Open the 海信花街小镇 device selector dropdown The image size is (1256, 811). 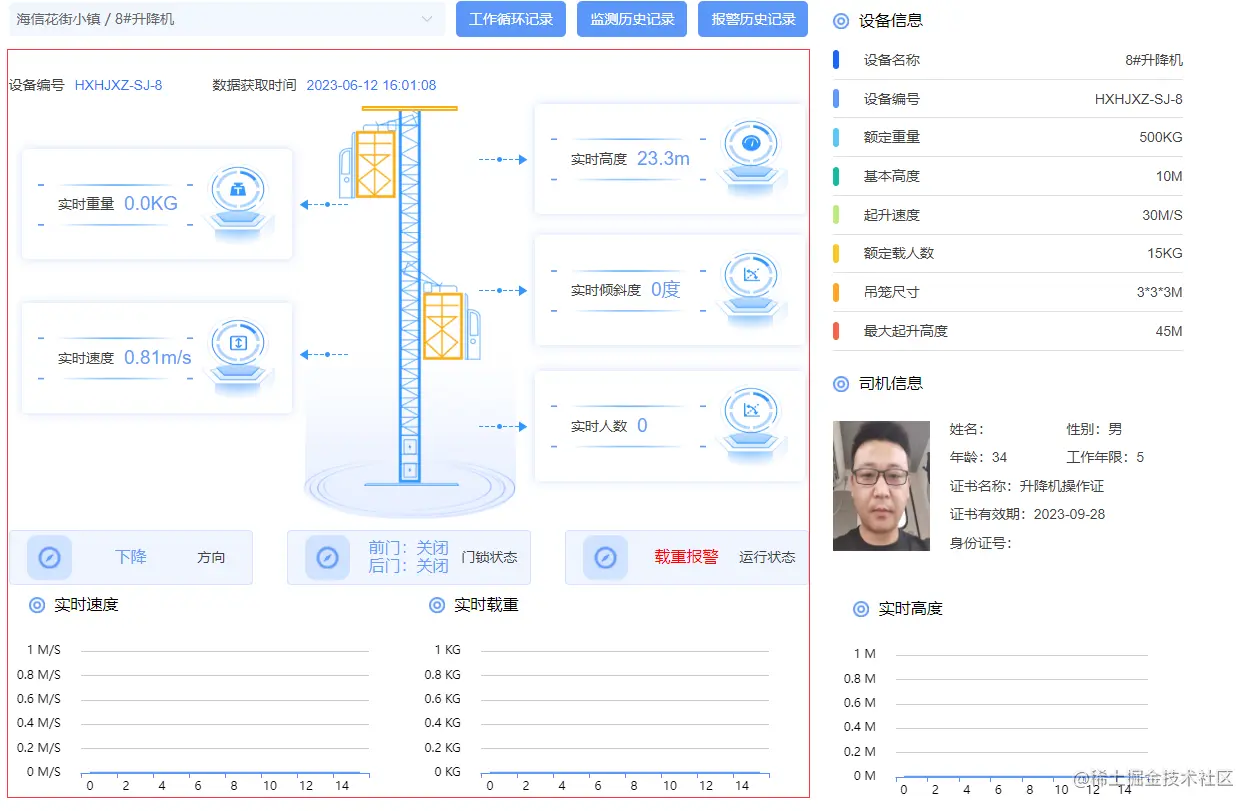[225, 19]
